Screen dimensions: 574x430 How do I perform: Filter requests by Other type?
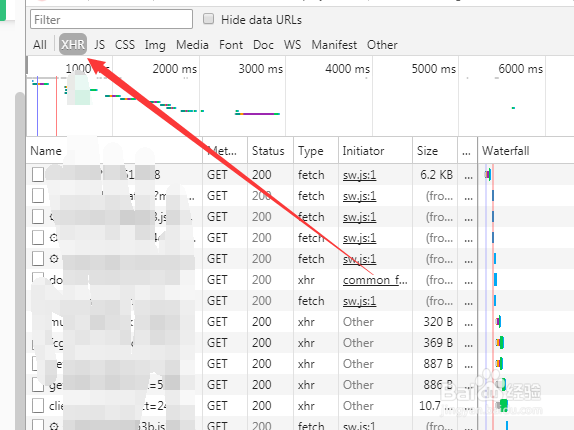[x=382, y=45]
